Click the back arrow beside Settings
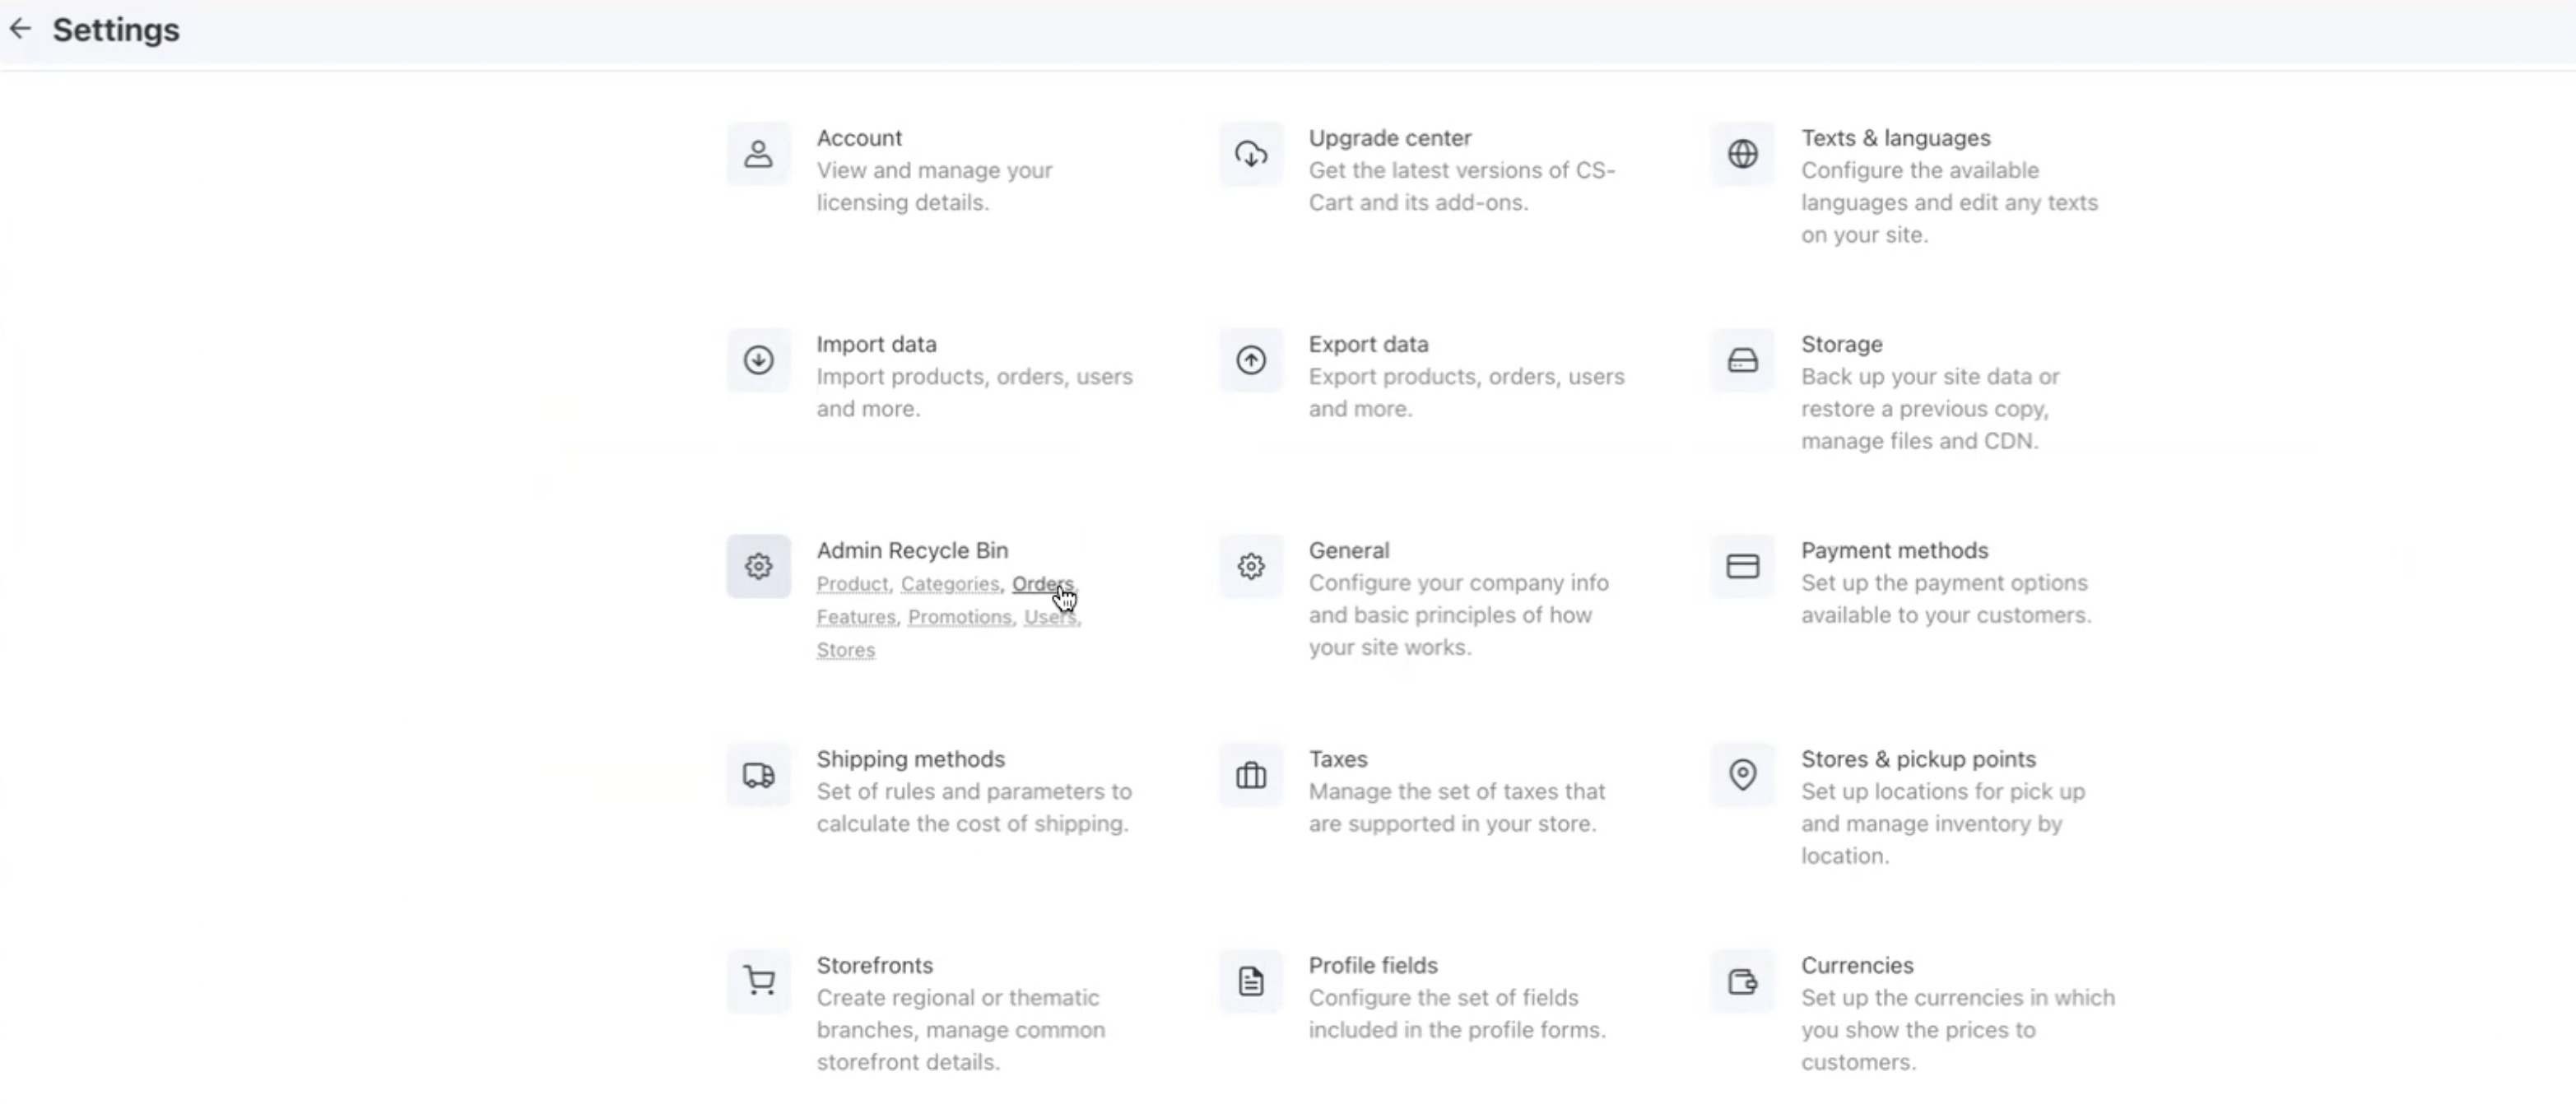The width and height of the screenshot is (2576, 1104). [20, 29]
